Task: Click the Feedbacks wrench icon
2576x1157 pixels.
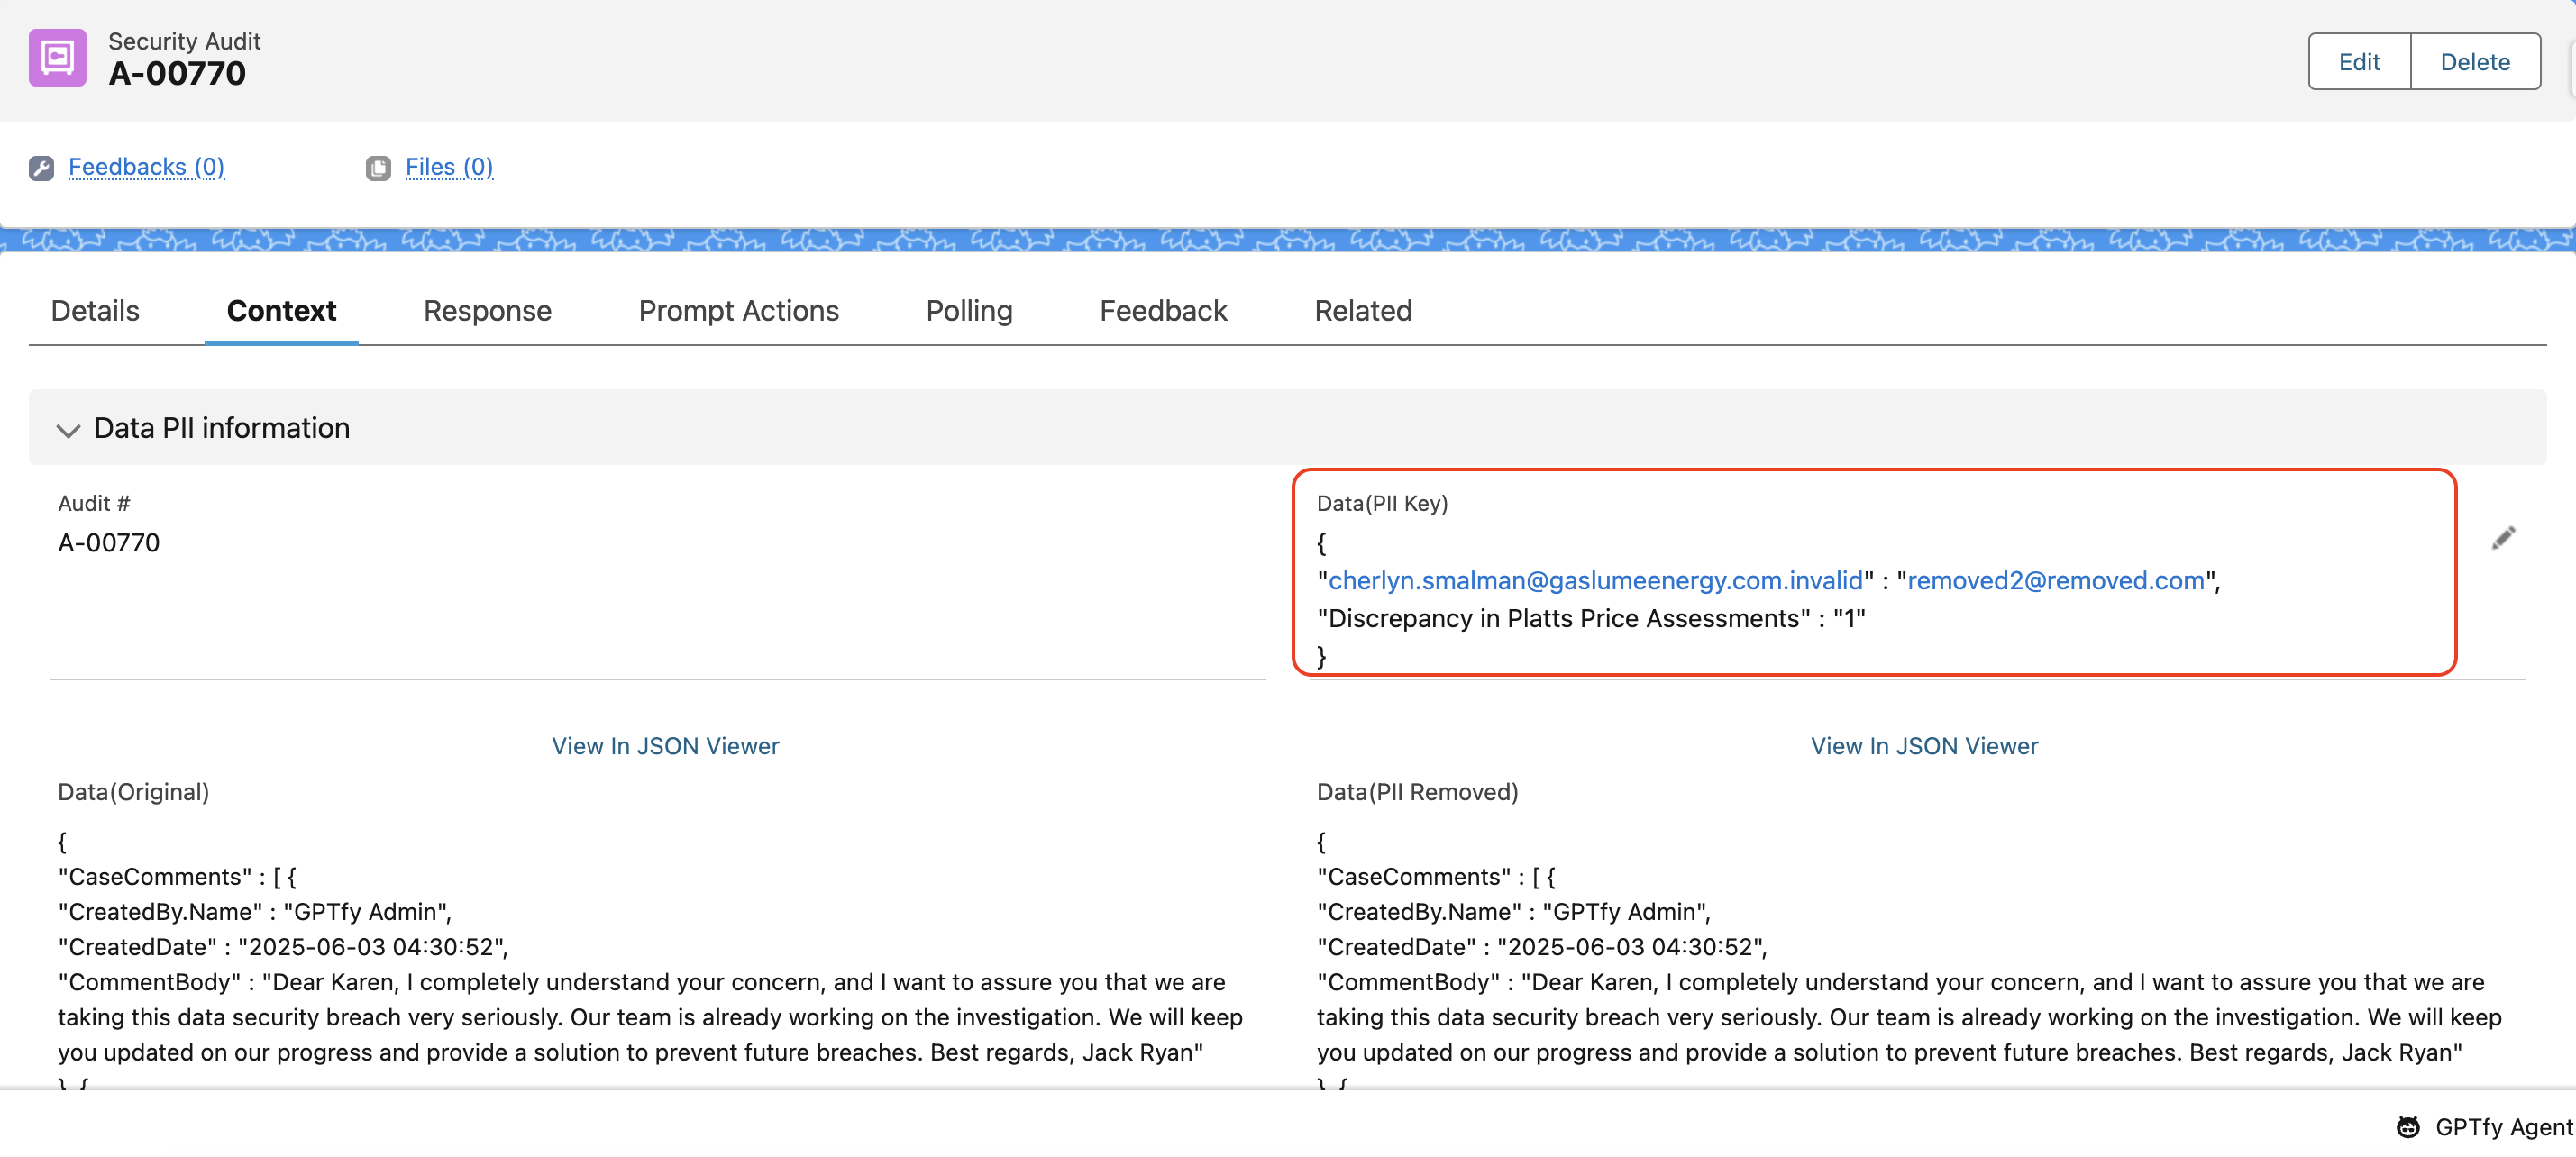Action: [x=41, y=168]
